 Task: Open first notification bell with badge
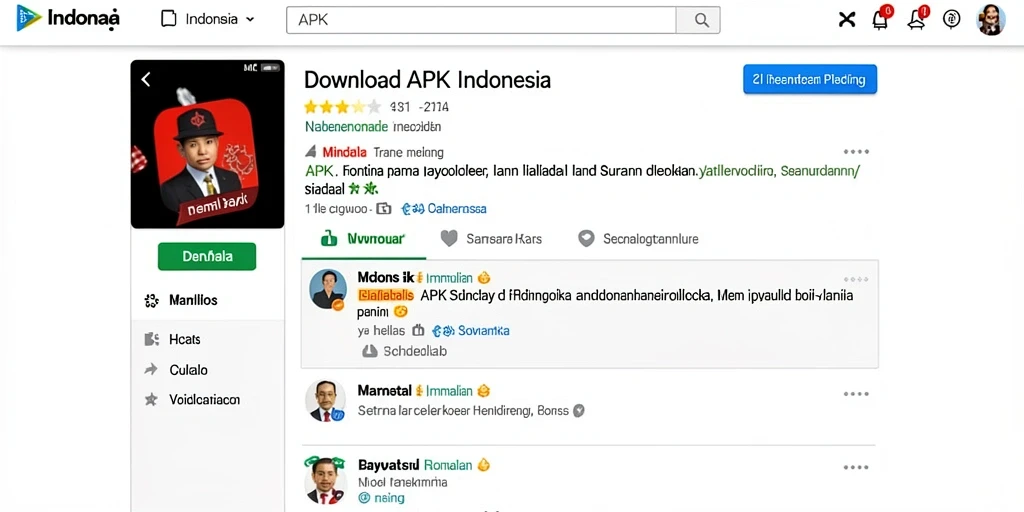(x=881, y=19)
